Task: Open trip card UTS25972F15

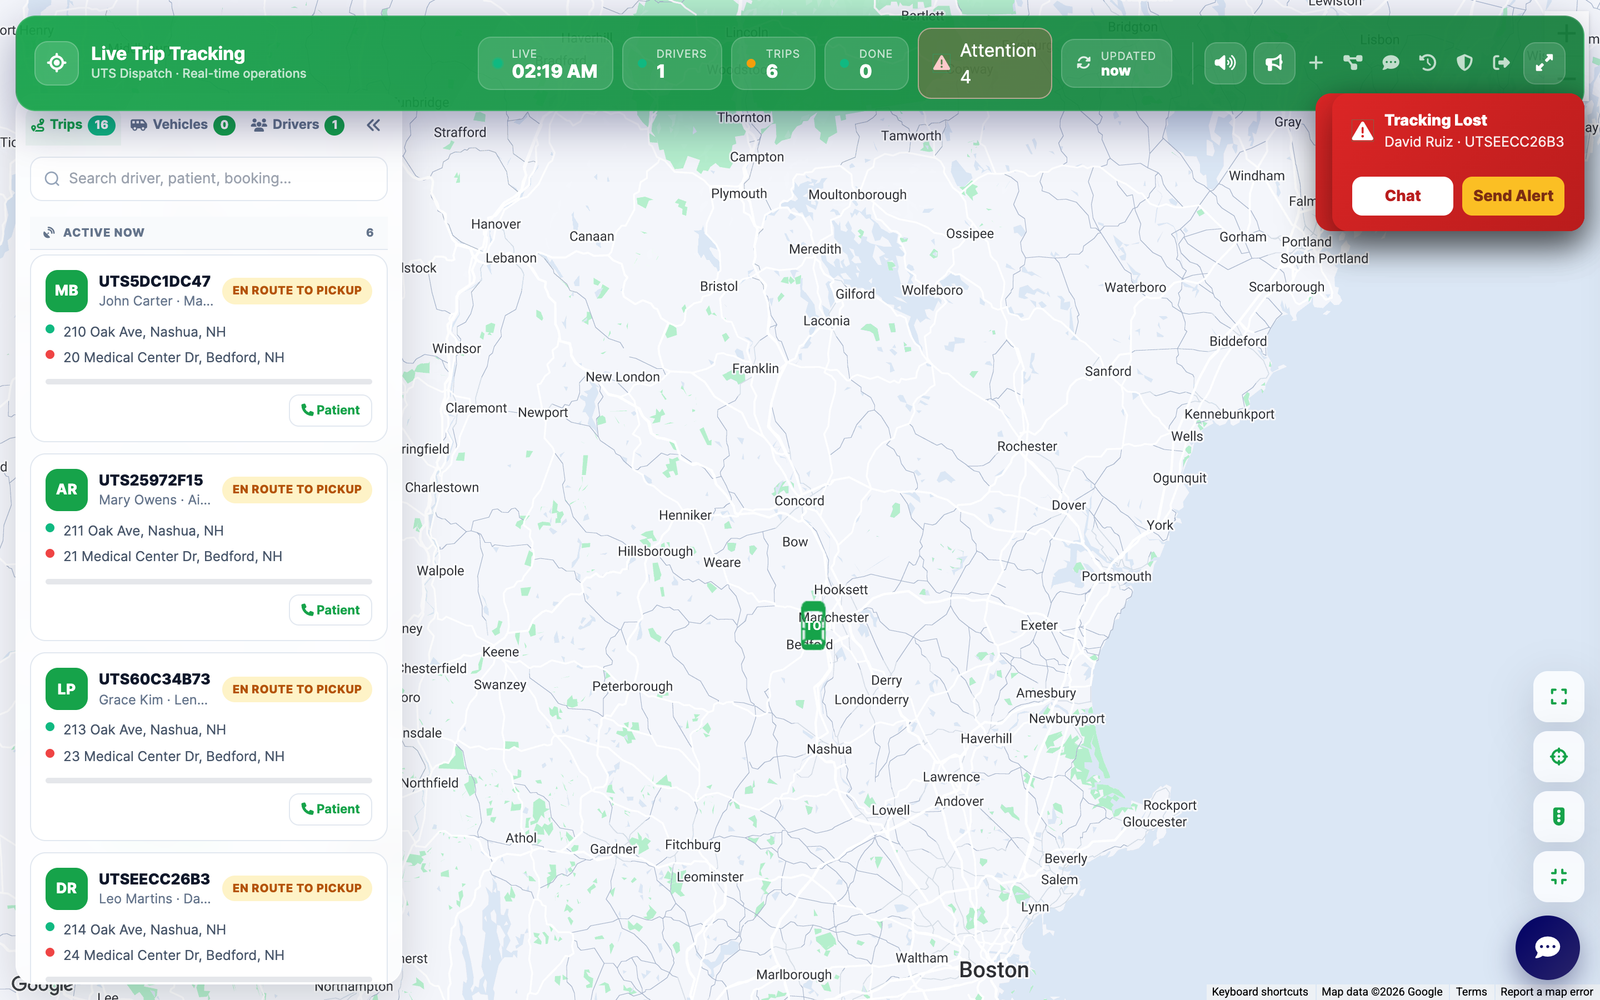Action: pyautogui.click(x=209, y=547)
